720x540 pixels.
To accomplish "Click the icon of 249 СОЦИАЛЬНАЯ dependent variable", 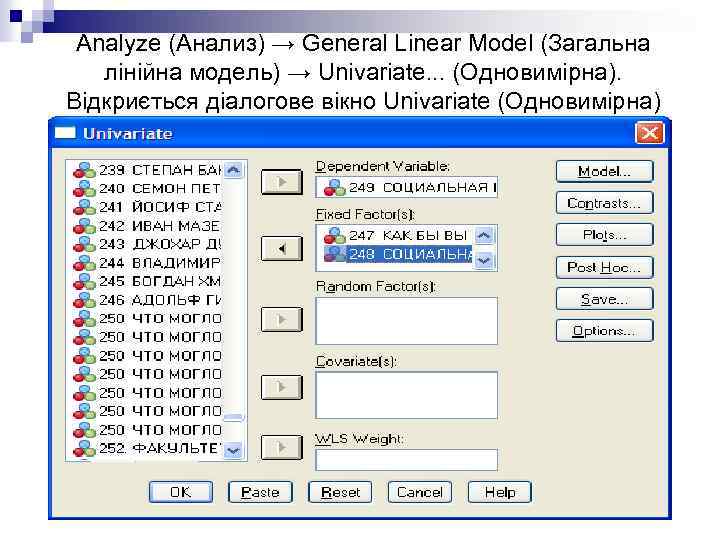I will click(334, 187).
